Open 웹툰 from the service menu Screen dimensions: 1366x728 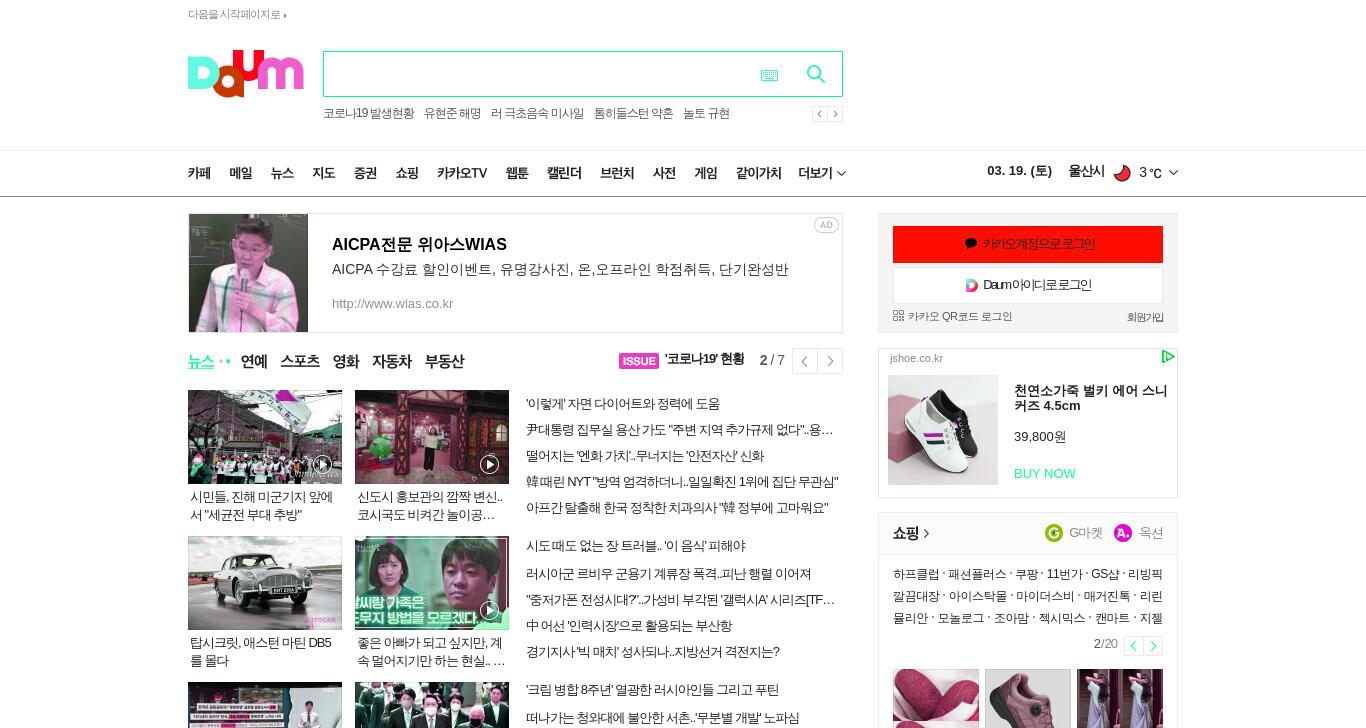517,173
